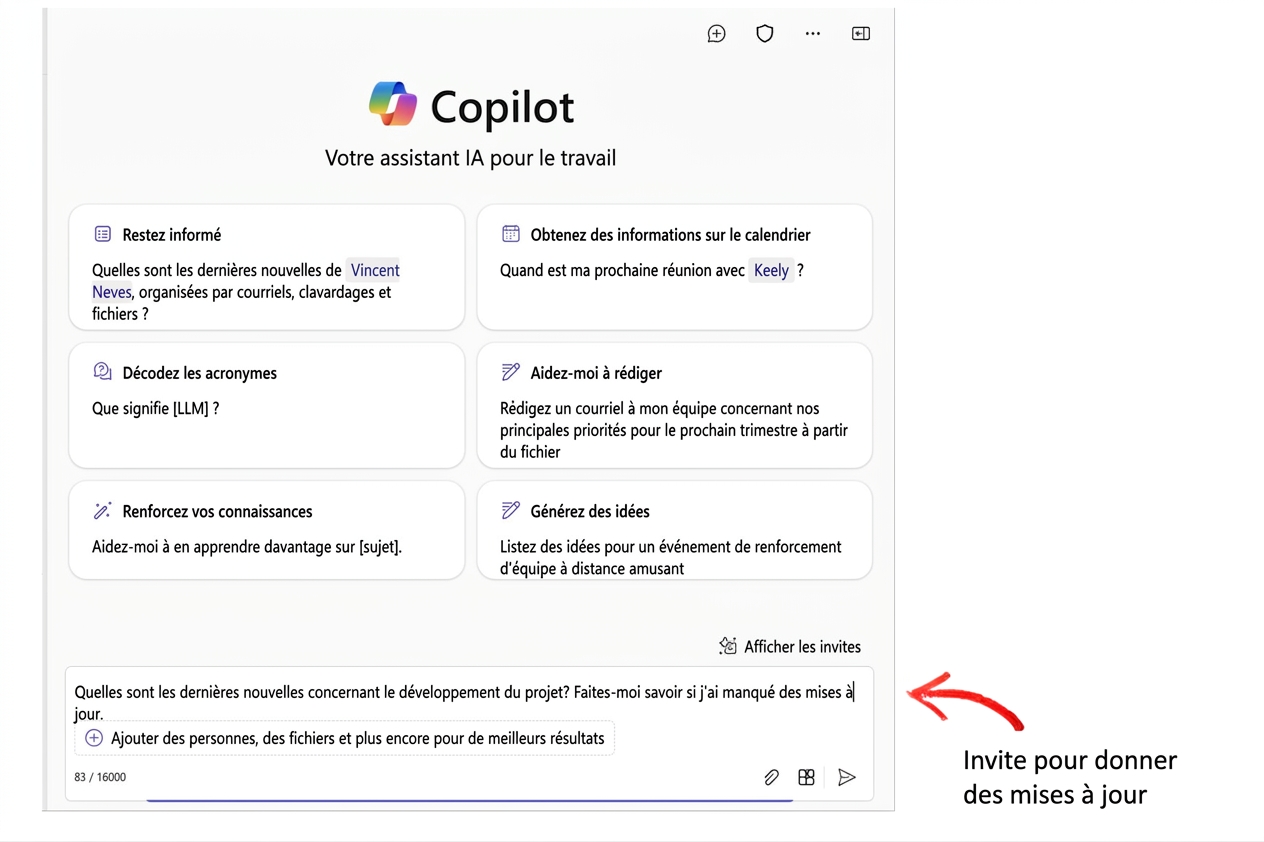Click the pencil icon beside Aidez-moi à rédiger
The image size is (1264, 842).
[x=511, y=372]
